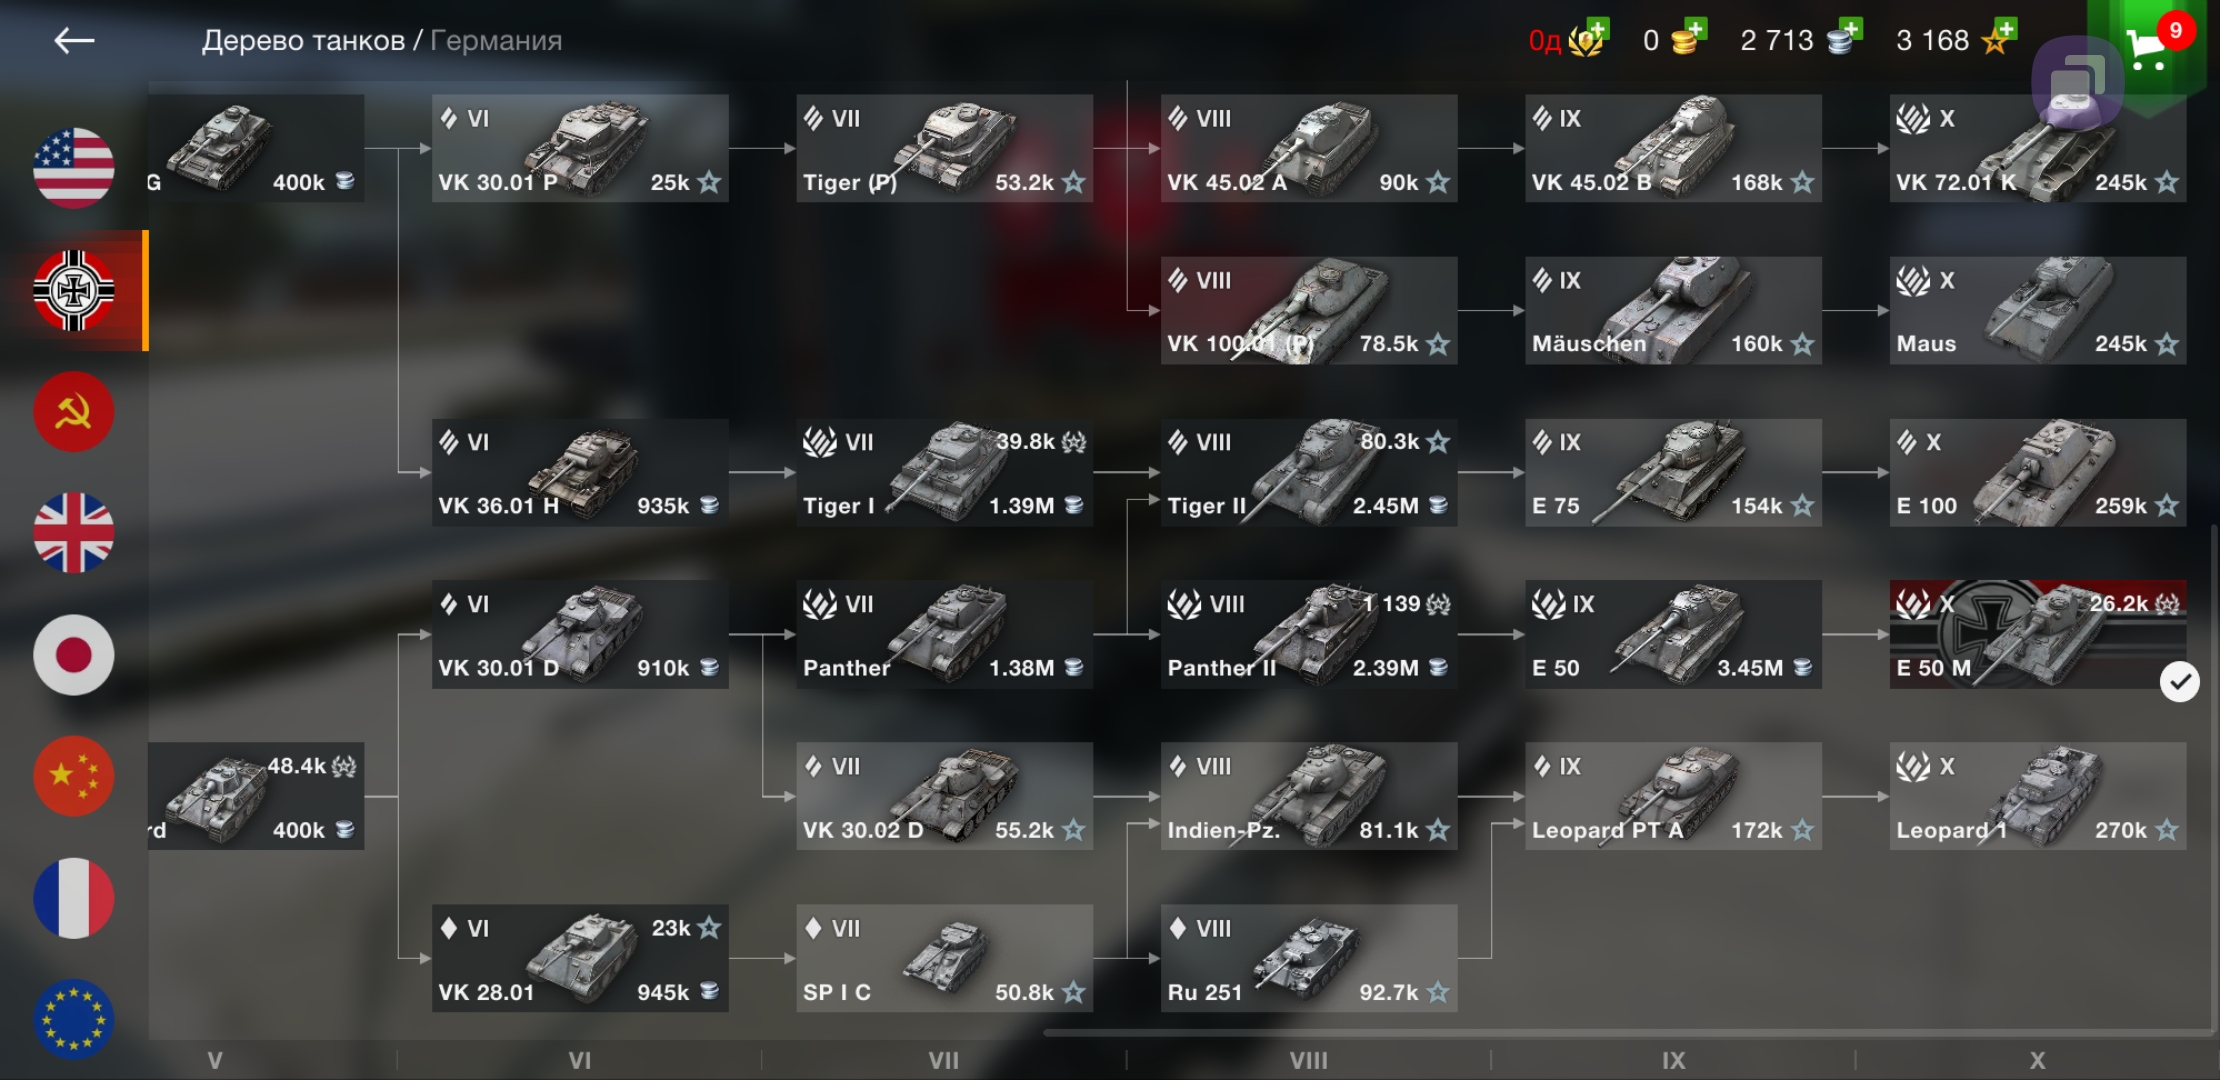Choose the Japan flag nation
Screen dimensions: 2220x1080
point(74,655)
